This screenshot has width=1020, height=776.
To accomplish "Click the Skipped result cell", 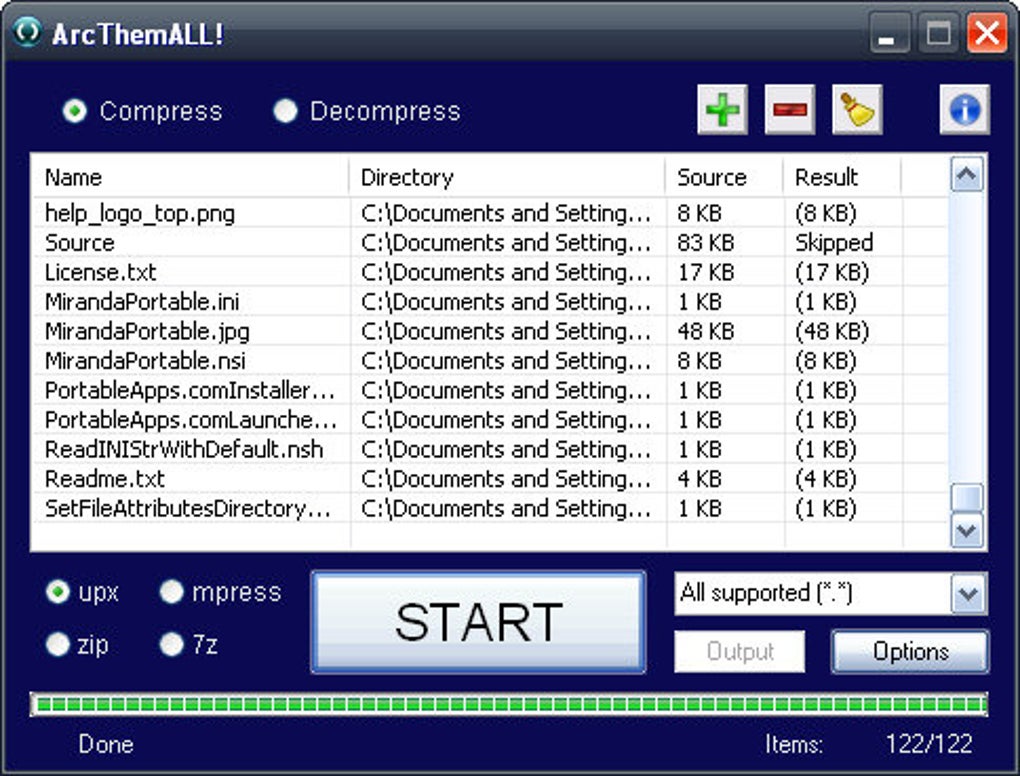I will coord(834,243).
